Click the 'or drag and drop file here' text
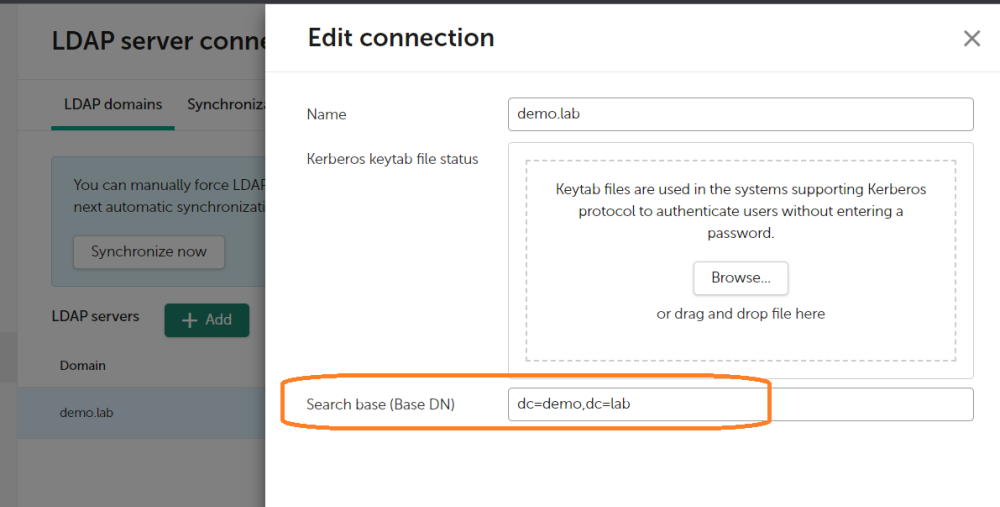Viewport: 1000px width, 507px height. 740,313
